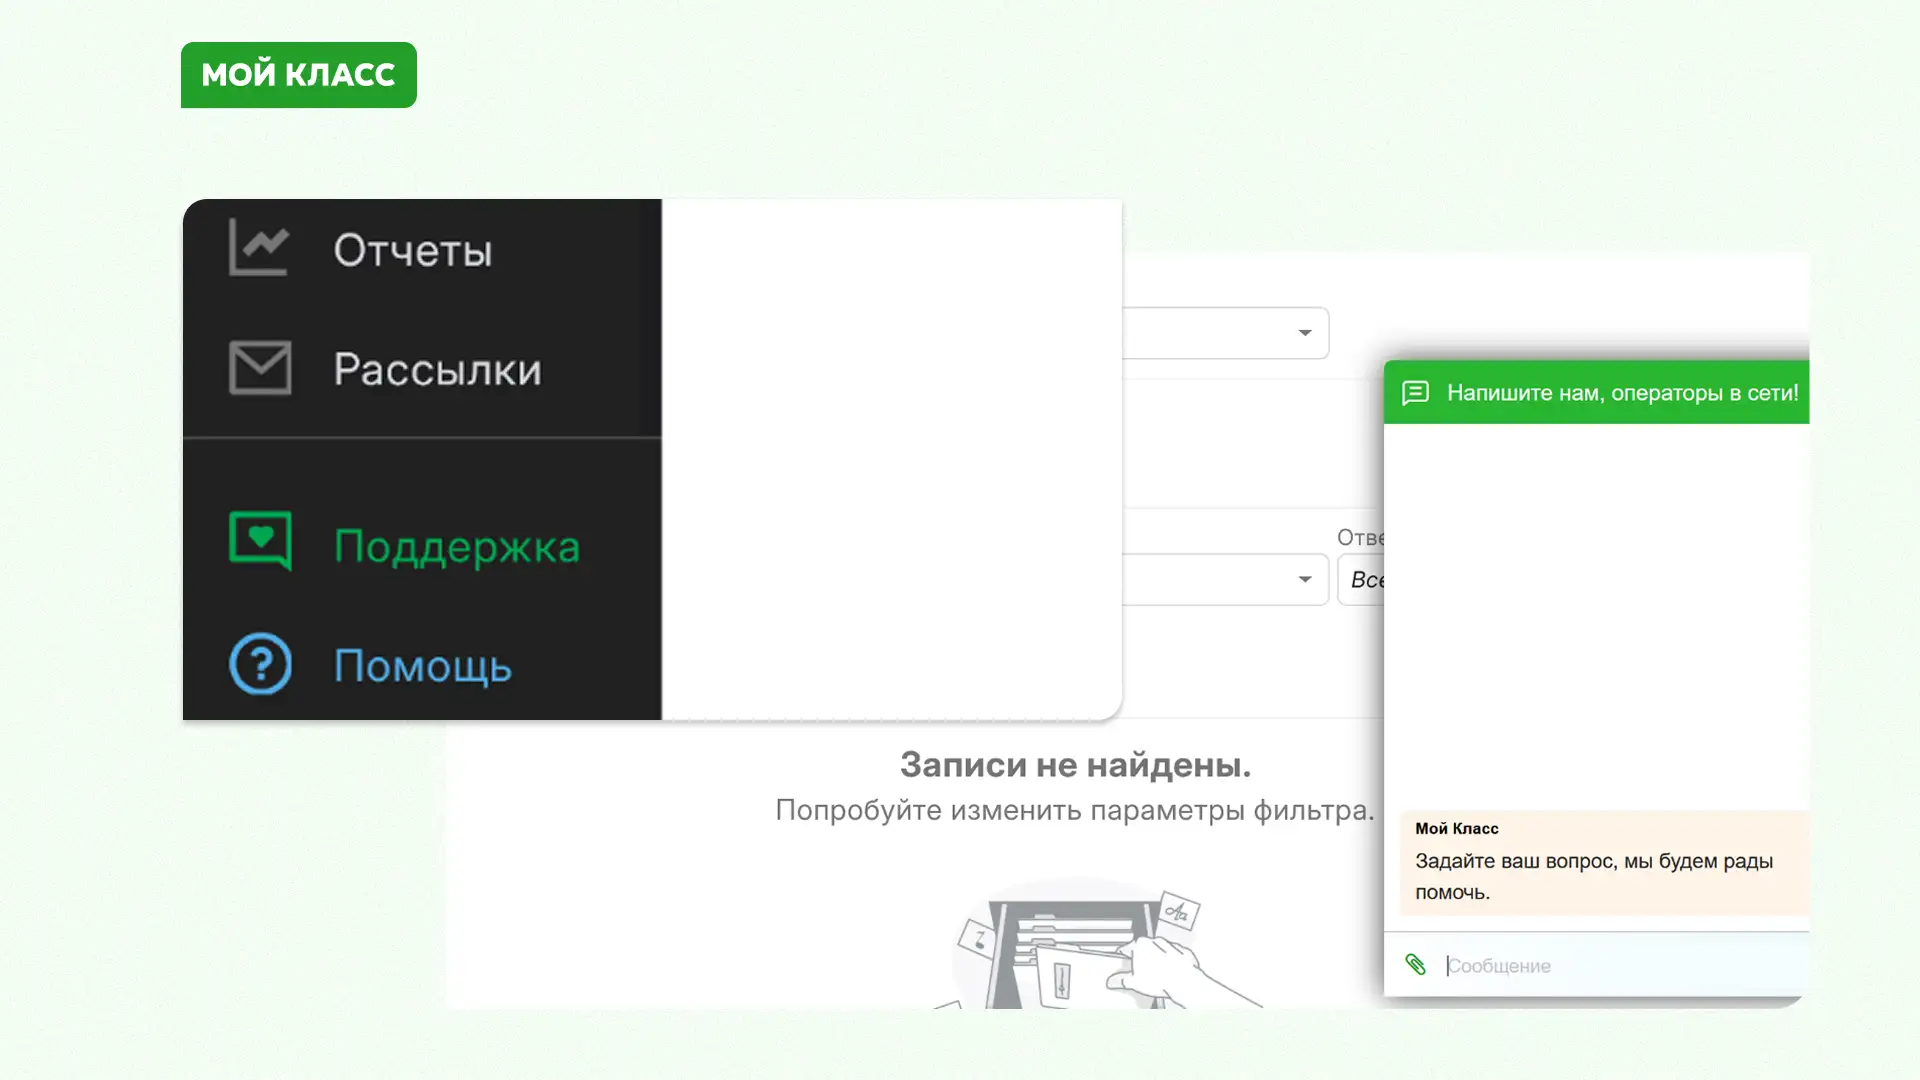Click the Сообщение message input field
Viewport: 1920px width, 1080px height.
click(x=1600, y=964)
